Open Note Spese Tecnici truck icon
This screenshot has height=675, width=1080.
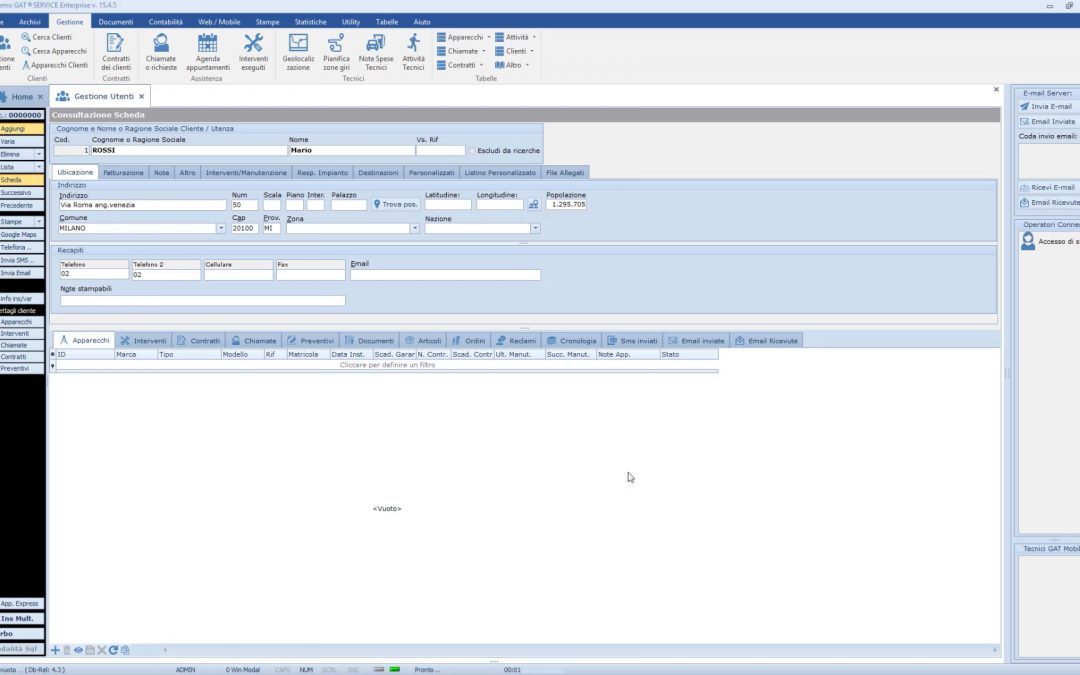coord(375,52)
